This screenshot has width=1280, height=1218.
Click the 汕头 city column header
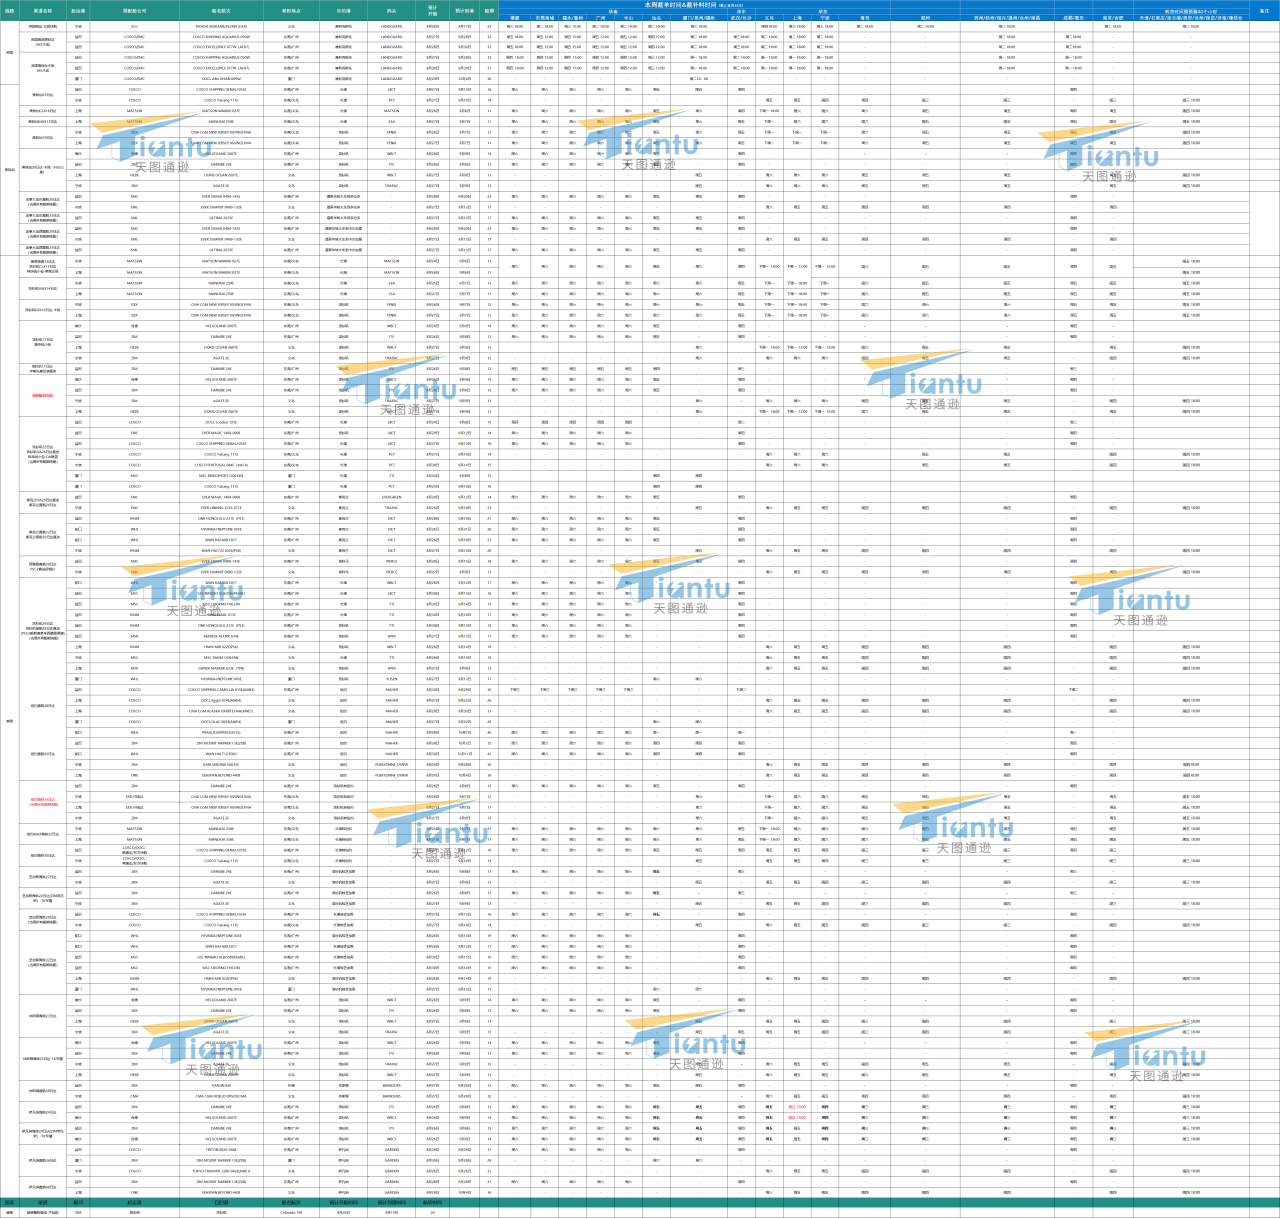(656, 18)
